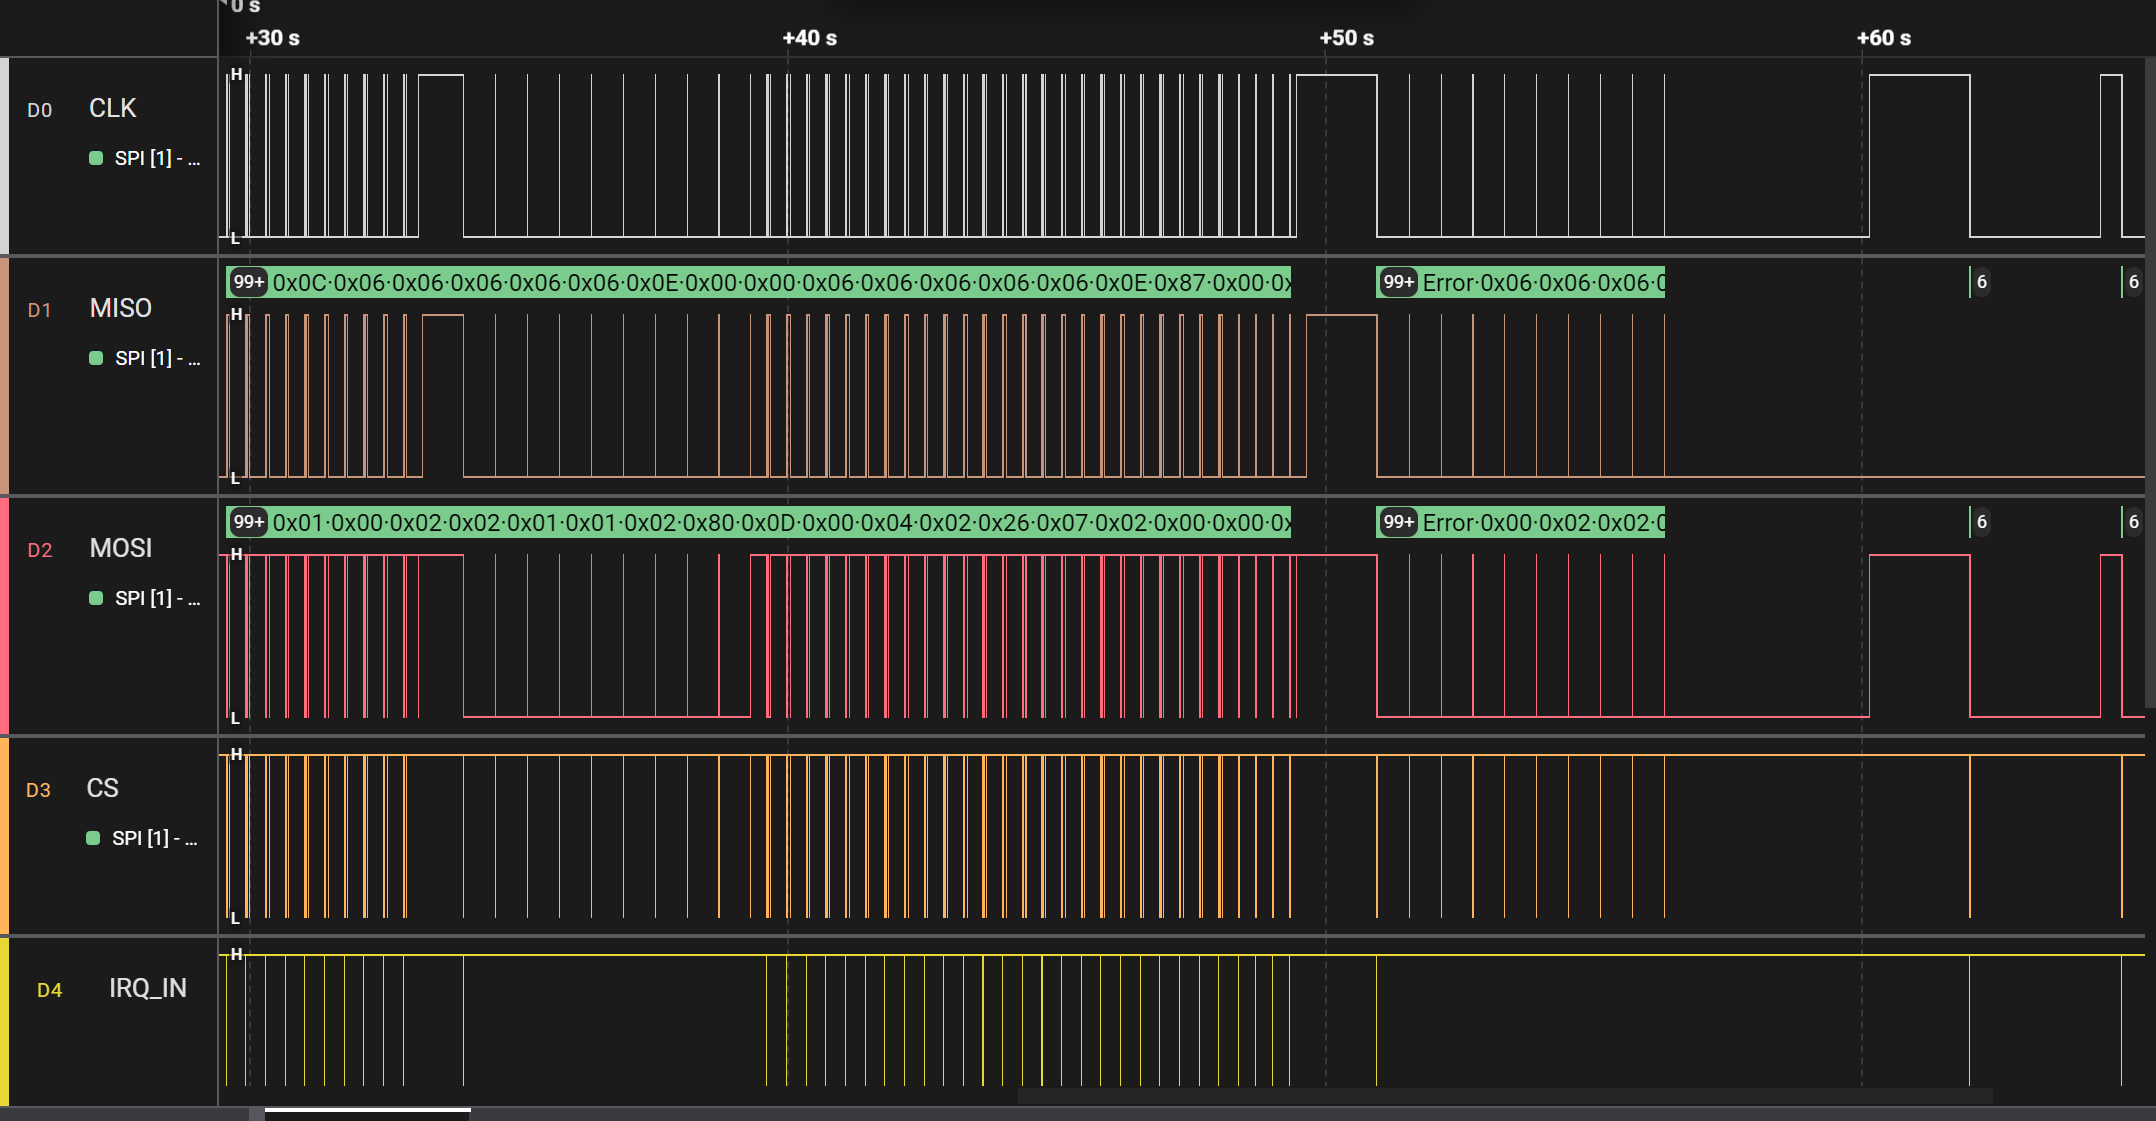Click the green SPI analyzer dot under CLK
Image resolution: width=2156 pixels, height=1121 pixels.
[x=96, y=158]
